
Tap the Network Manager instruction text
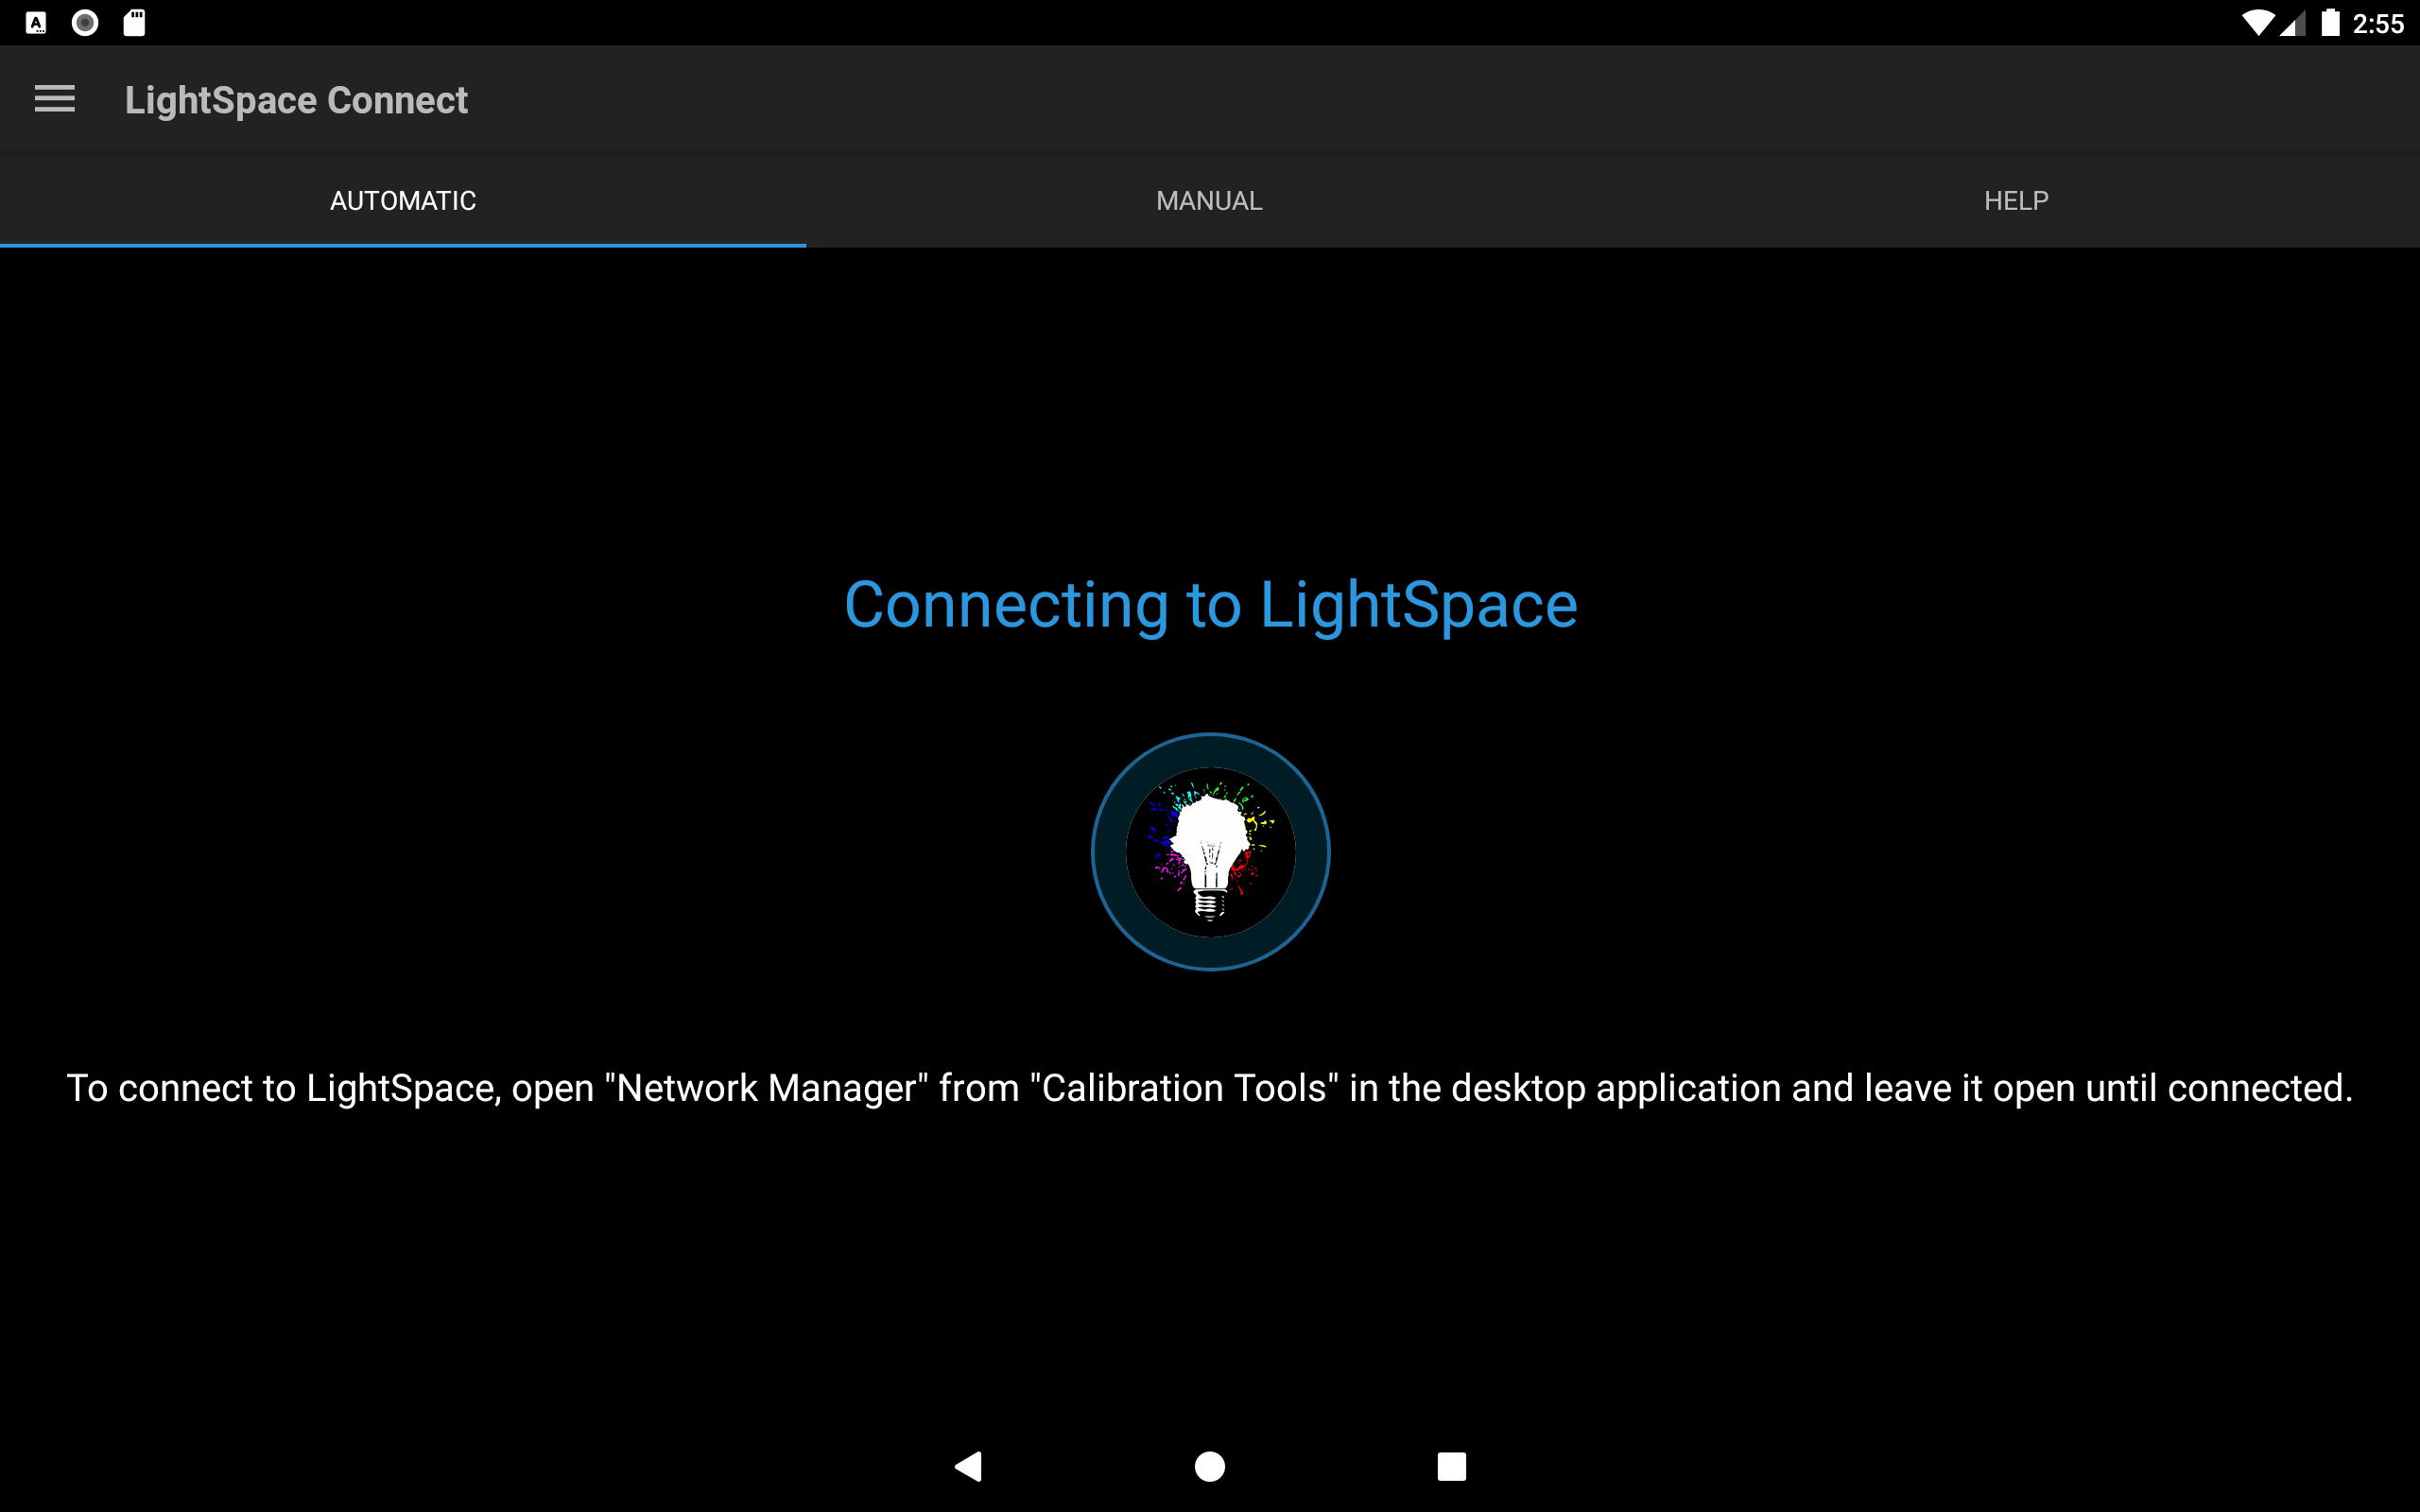pos(1210,1088)
